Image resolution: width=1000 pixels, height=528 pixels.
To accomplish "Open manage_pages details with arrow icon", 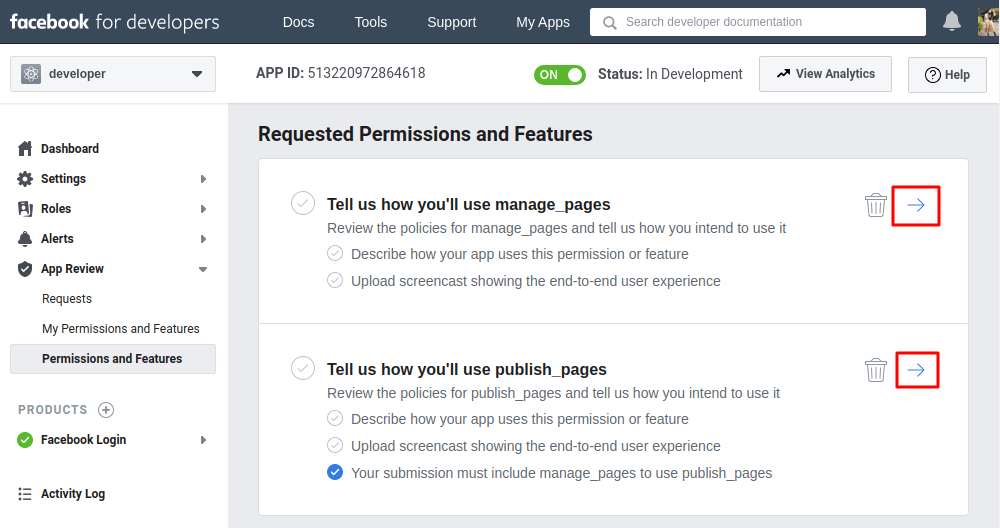I will (x=916, y=205).
